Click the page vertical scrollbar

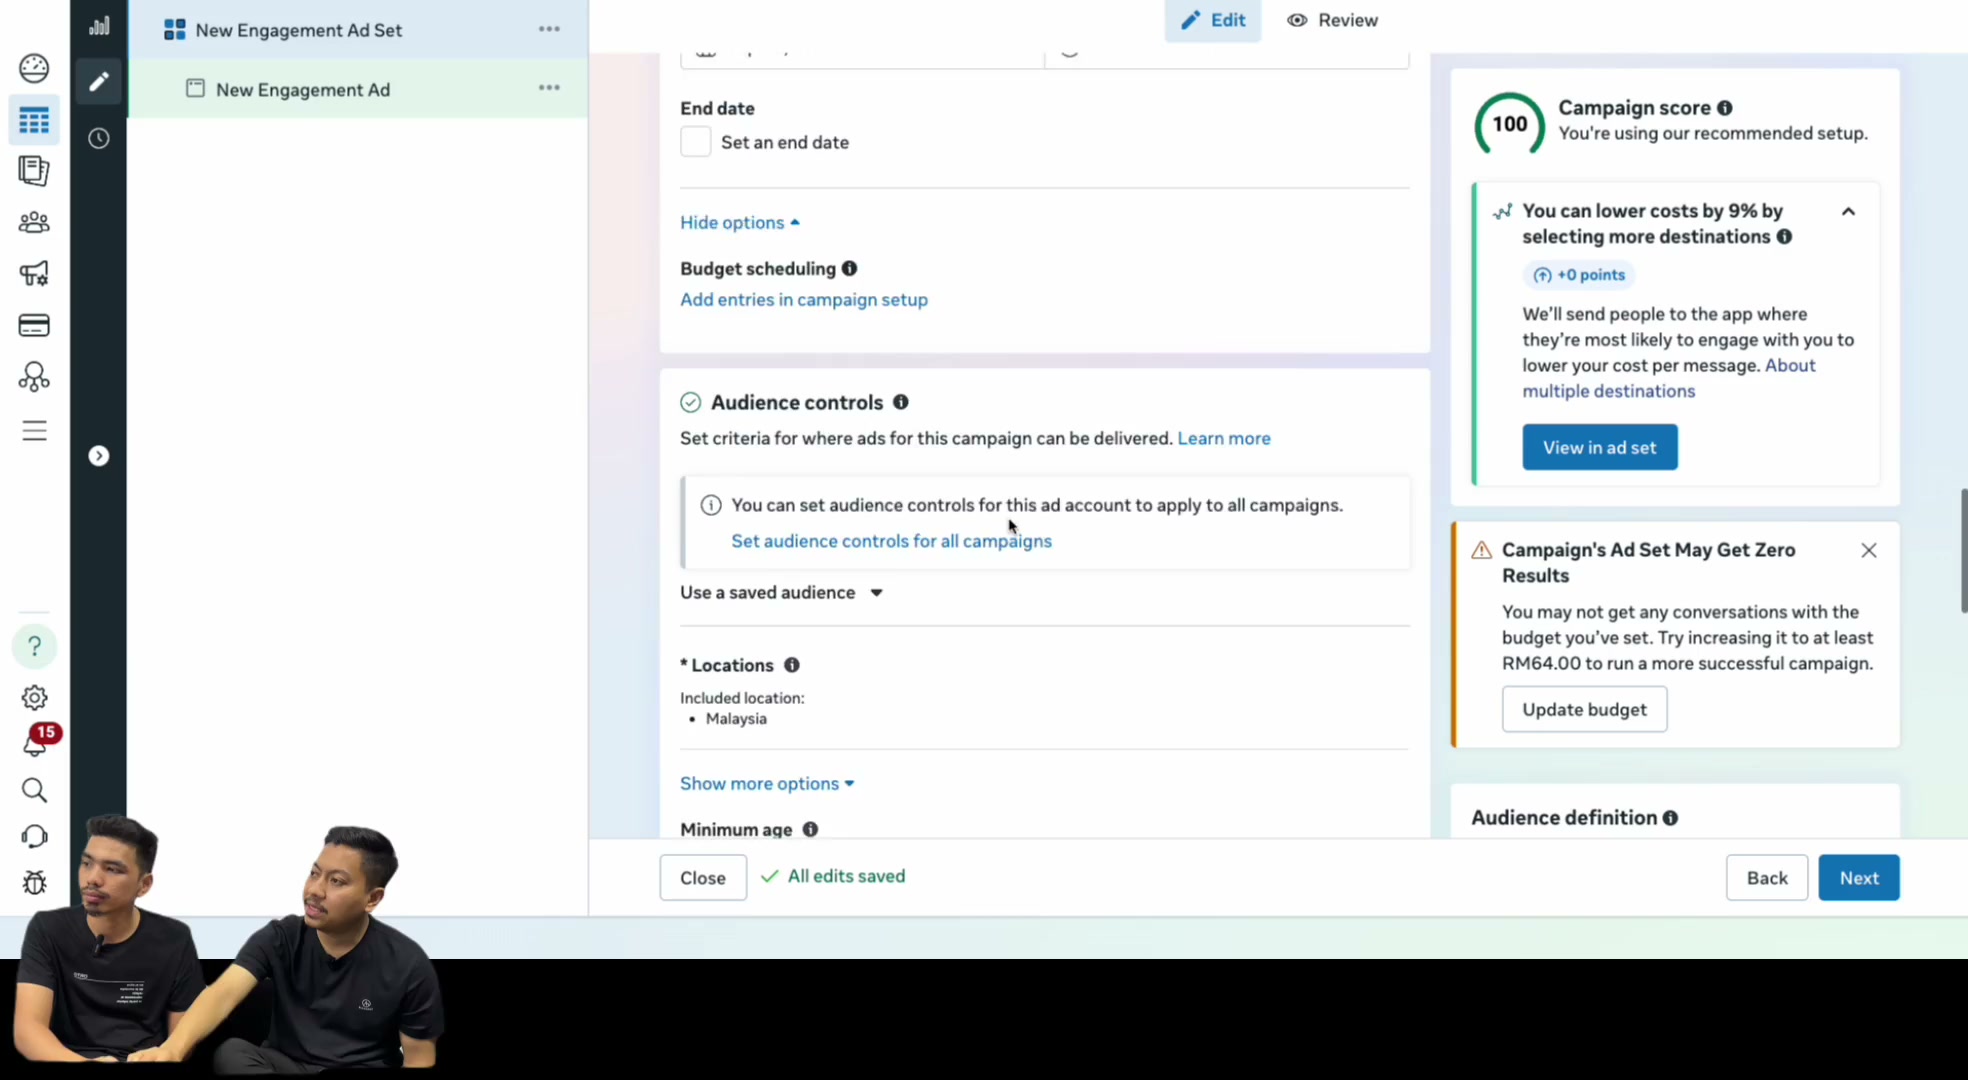(1963, 550)
